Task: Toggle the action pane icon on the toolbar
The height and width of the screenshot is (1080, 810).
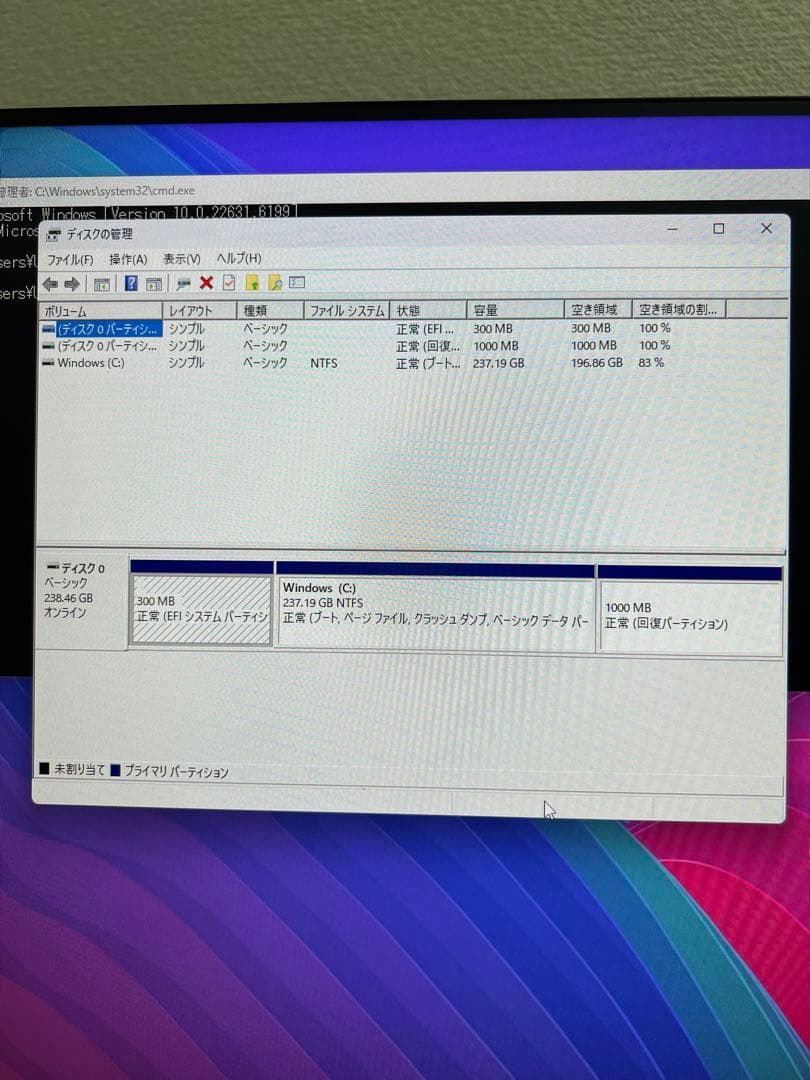Action: pyautogui.click(x=155, y=284)
